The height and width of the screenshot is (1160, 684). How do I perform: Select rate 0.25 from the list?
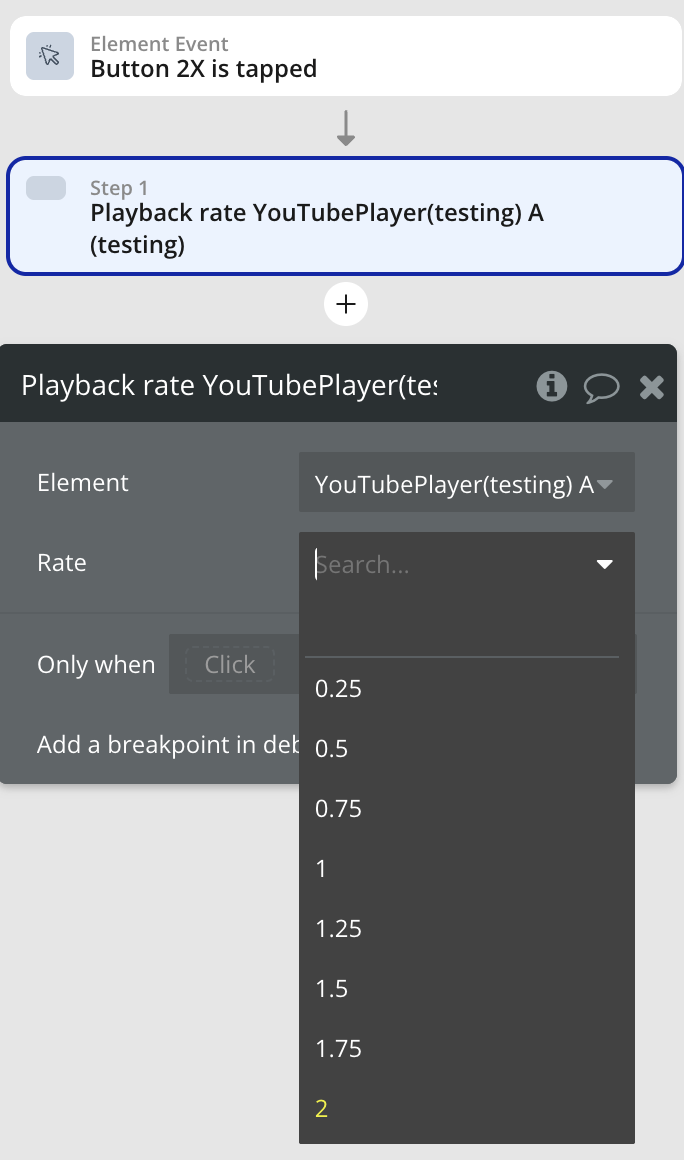[x=338, y=689]
